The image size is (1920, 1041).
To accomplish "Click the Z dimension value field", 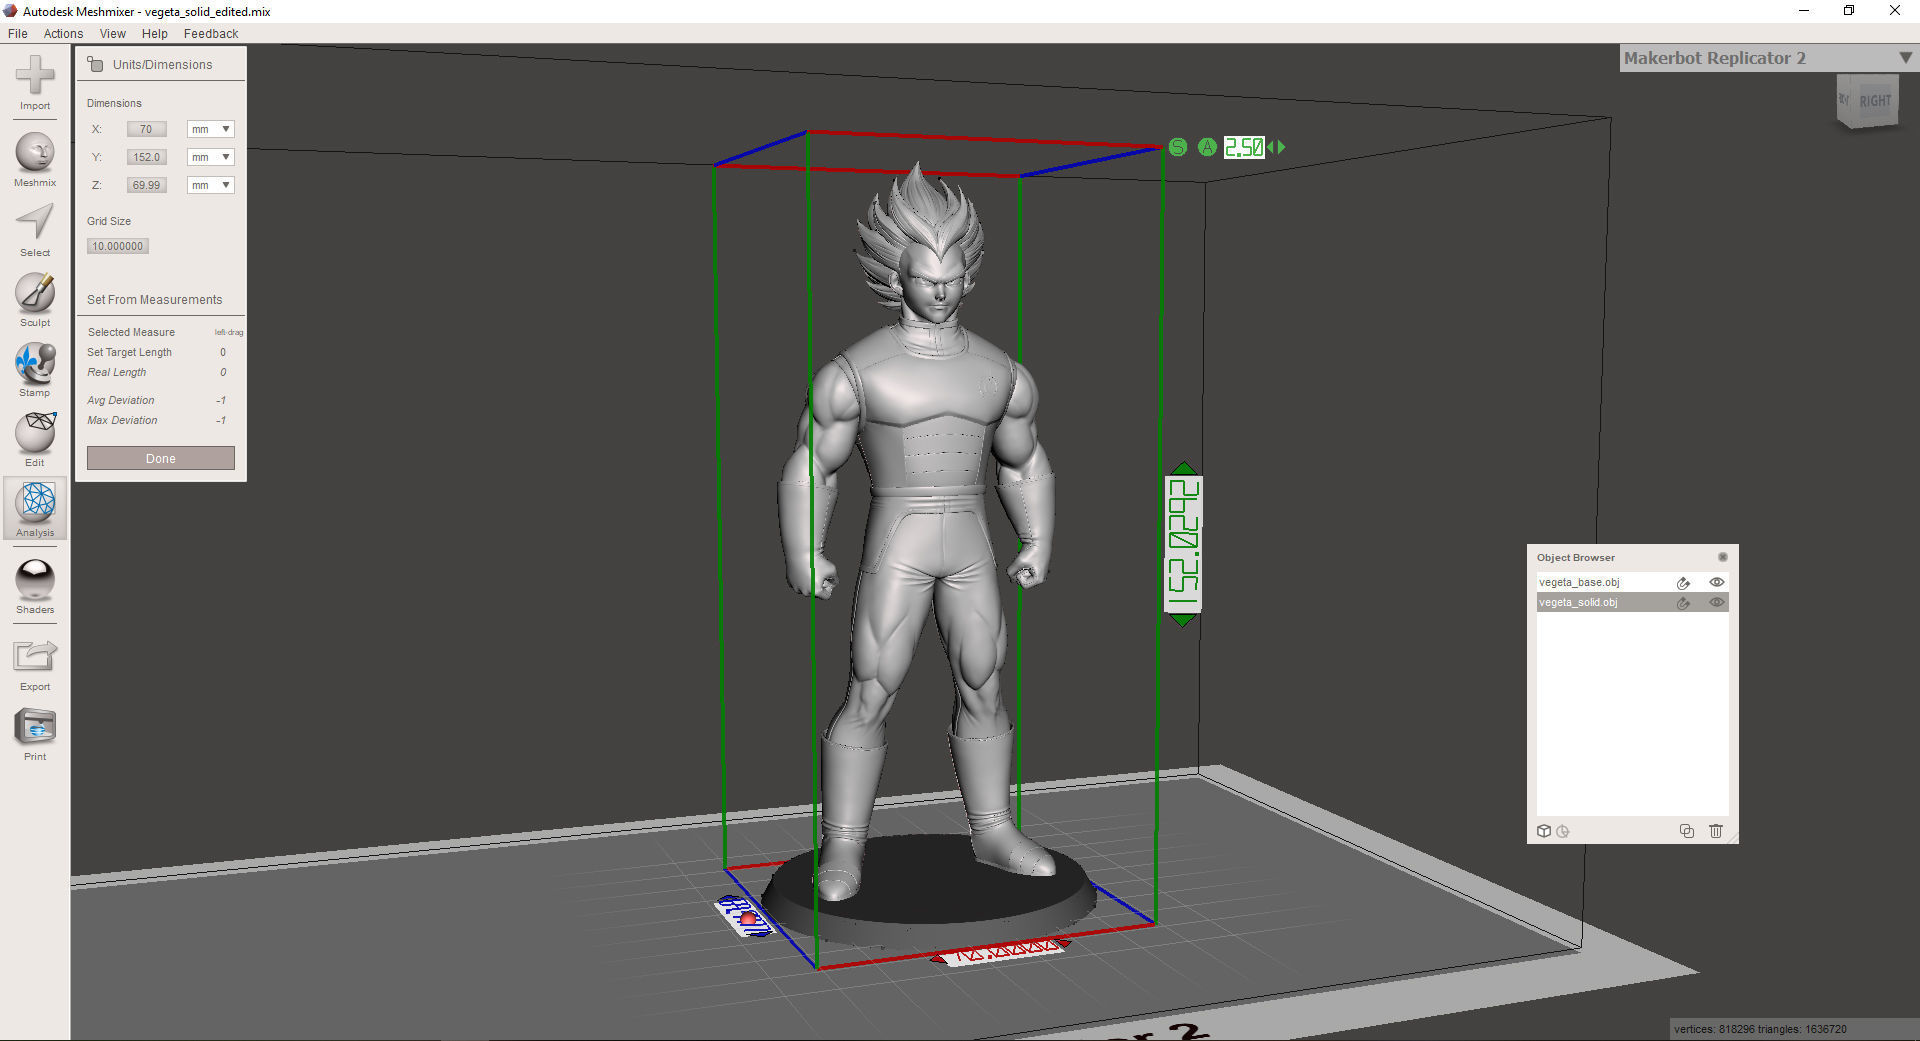I will [147, 185].
